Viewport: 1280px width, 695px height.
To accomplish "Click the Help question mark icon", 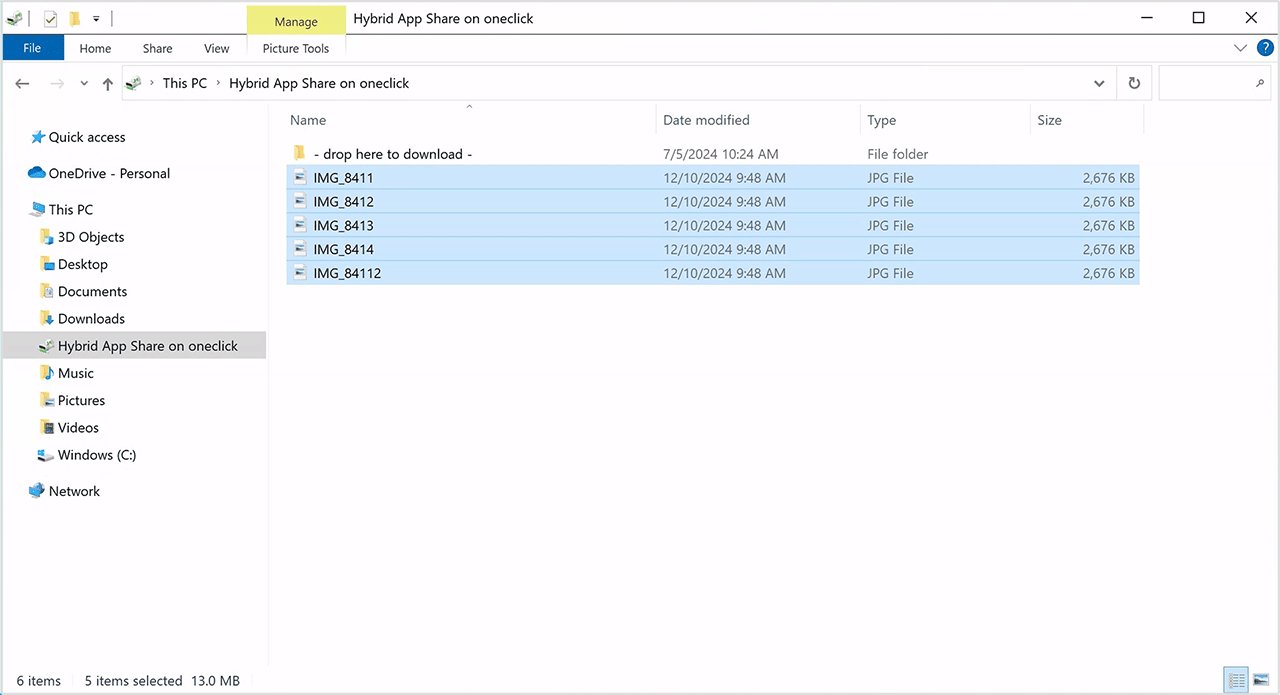I will click(1264, 48).
